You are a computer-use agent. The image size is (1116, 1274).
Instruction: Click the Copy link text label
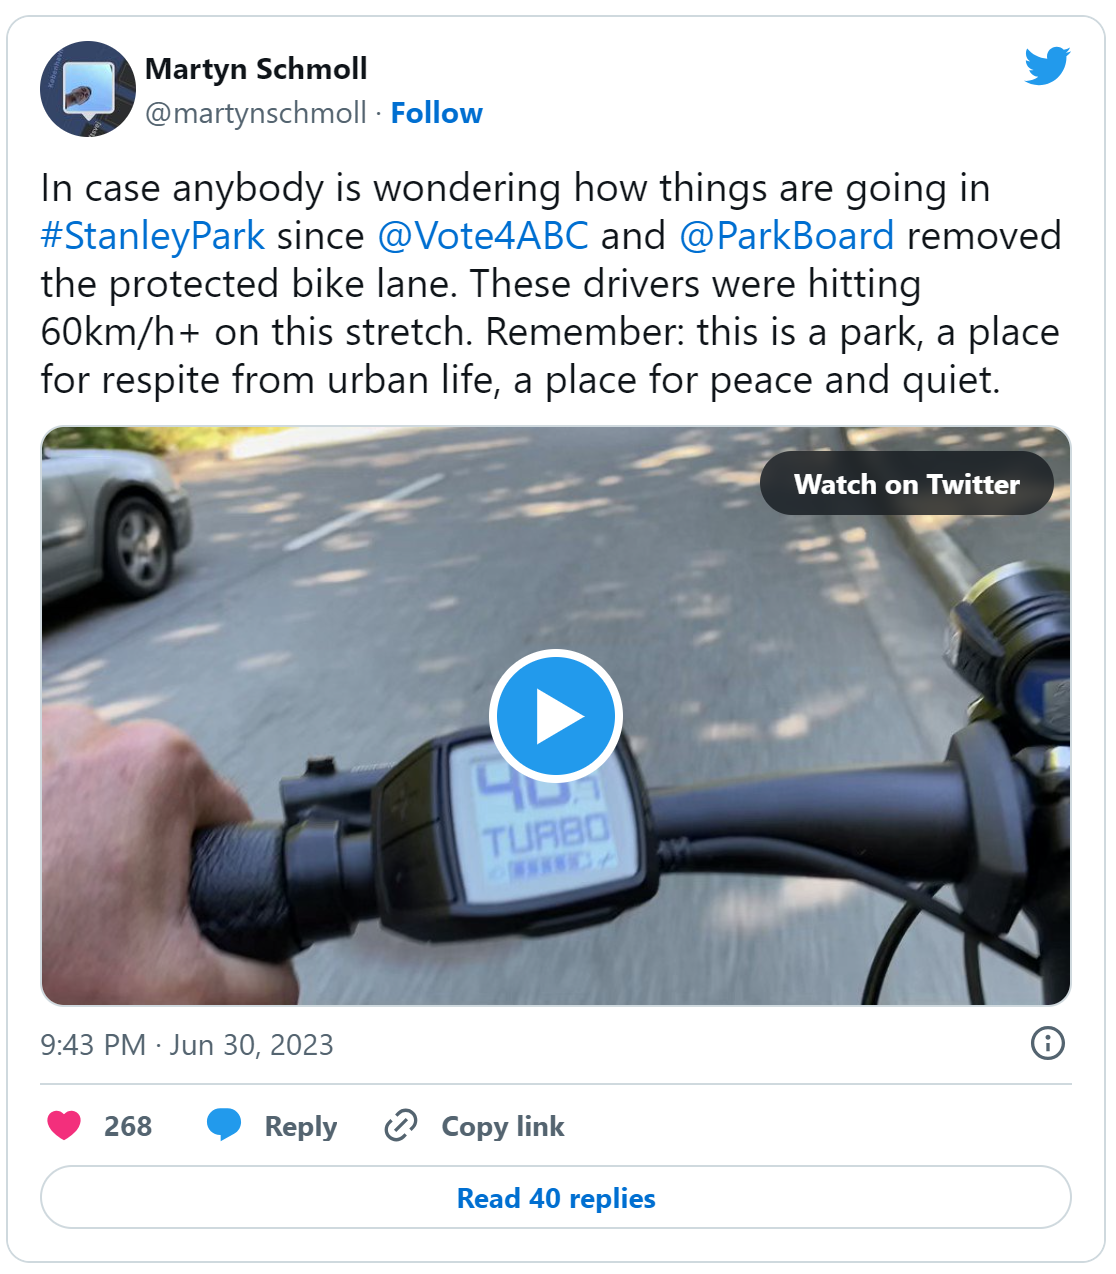click(x=503, y=1127)
